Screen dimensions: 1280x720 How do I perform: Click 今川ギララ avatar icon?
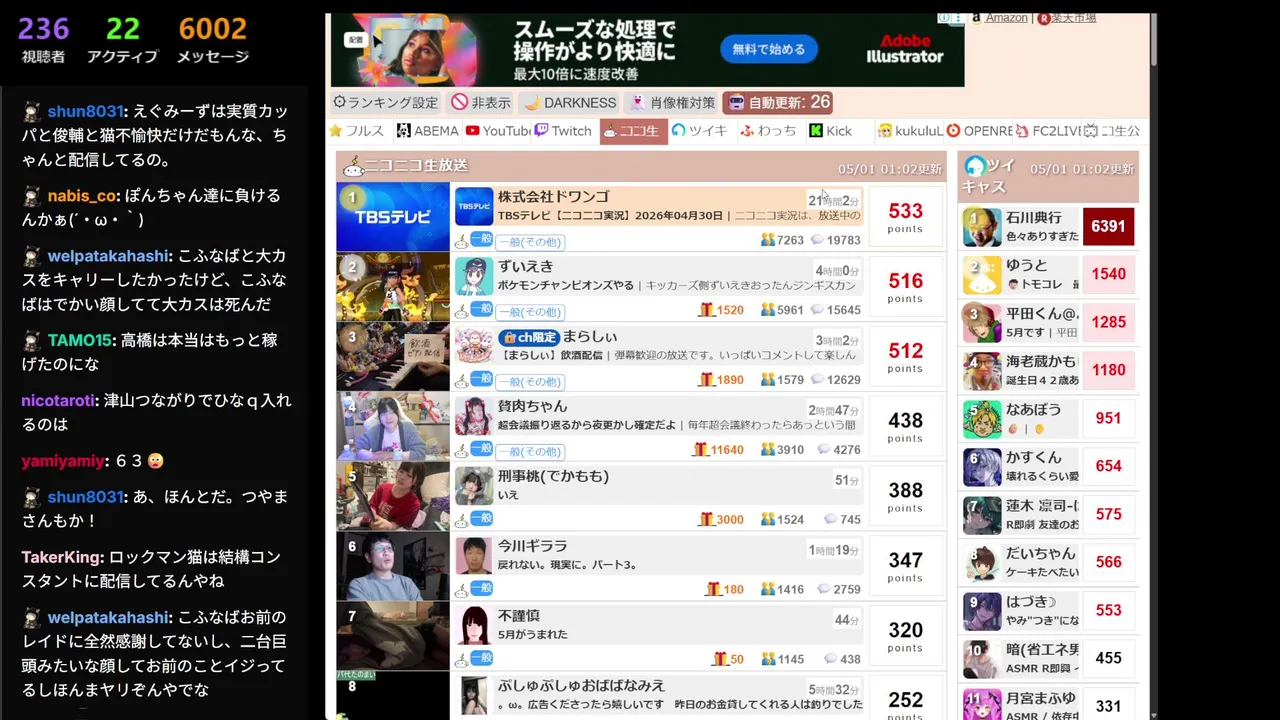click(x=474, y=556)
